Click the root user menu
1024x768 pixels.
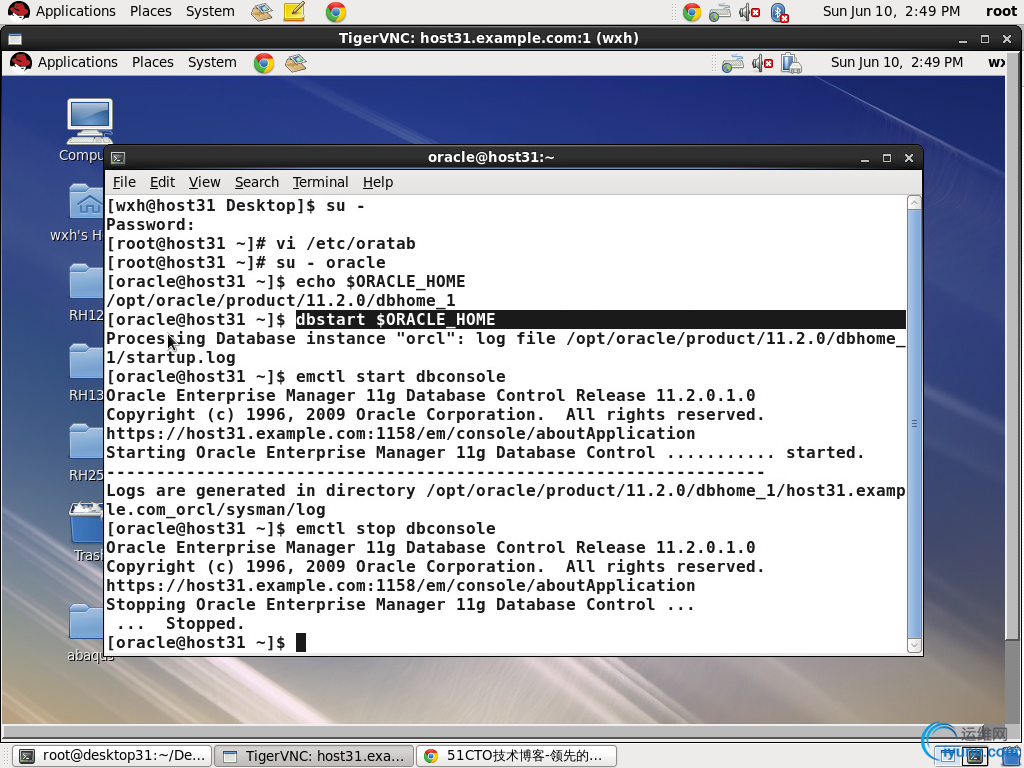coord(1001,11)
